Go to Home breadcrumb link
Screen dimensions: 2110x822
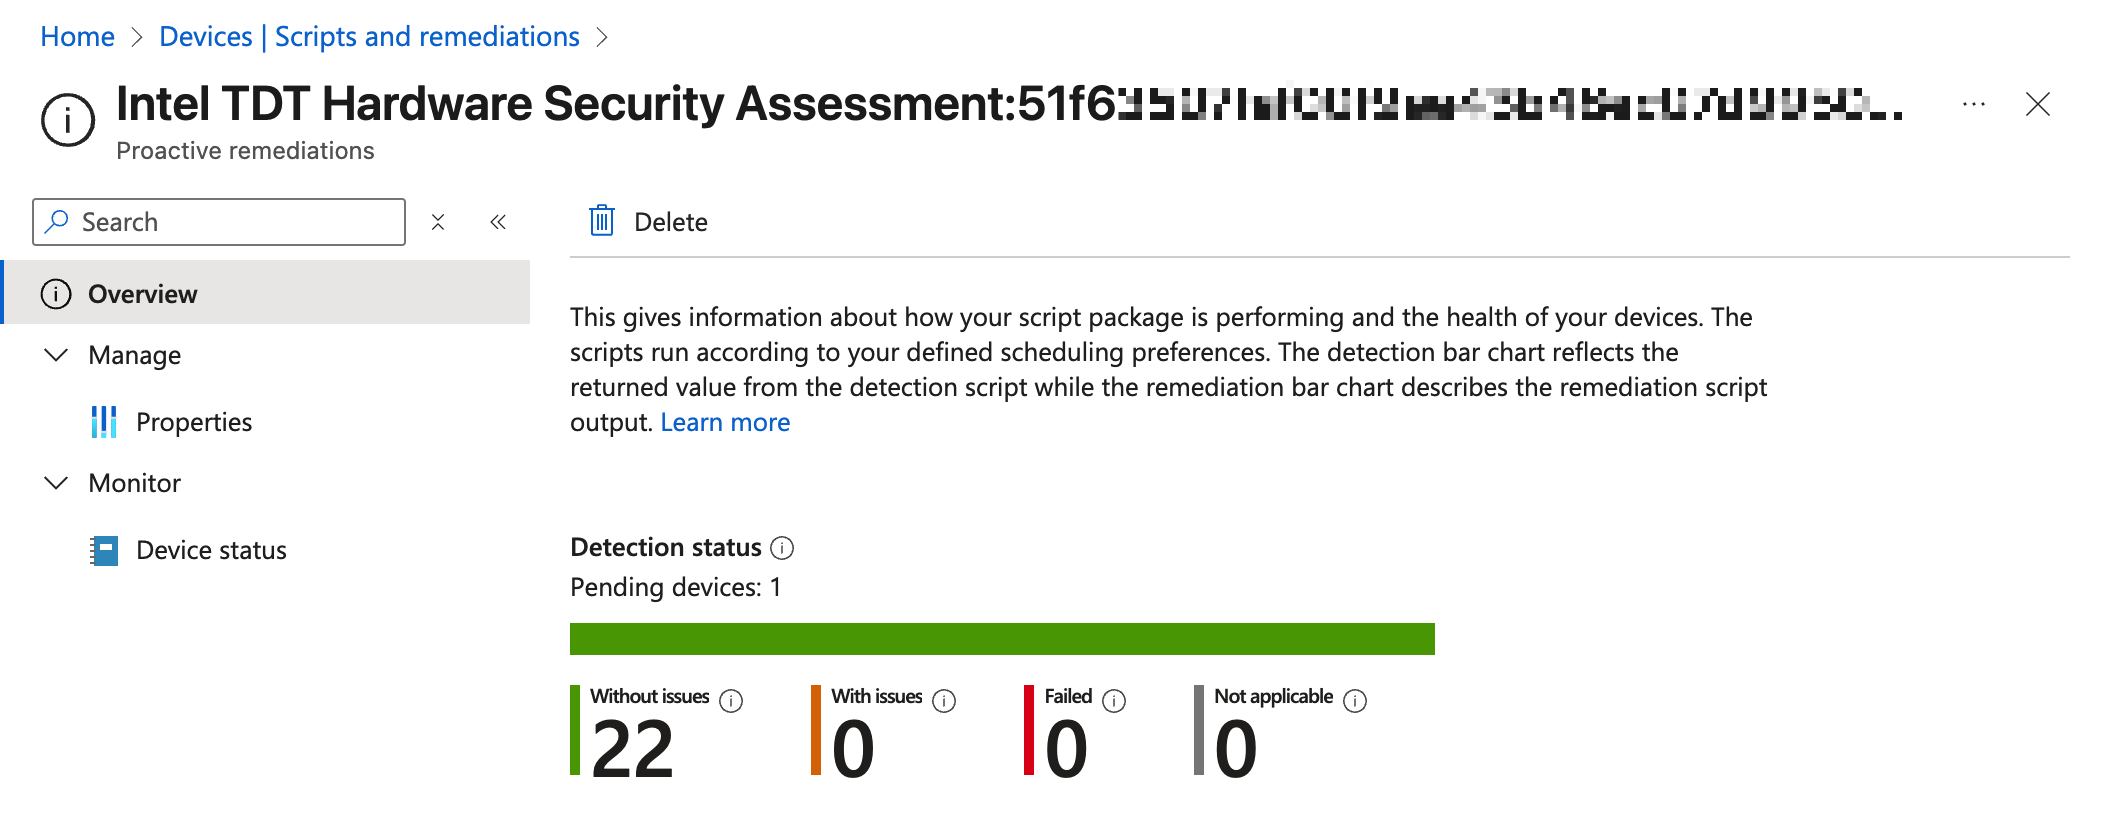point(77,37)
